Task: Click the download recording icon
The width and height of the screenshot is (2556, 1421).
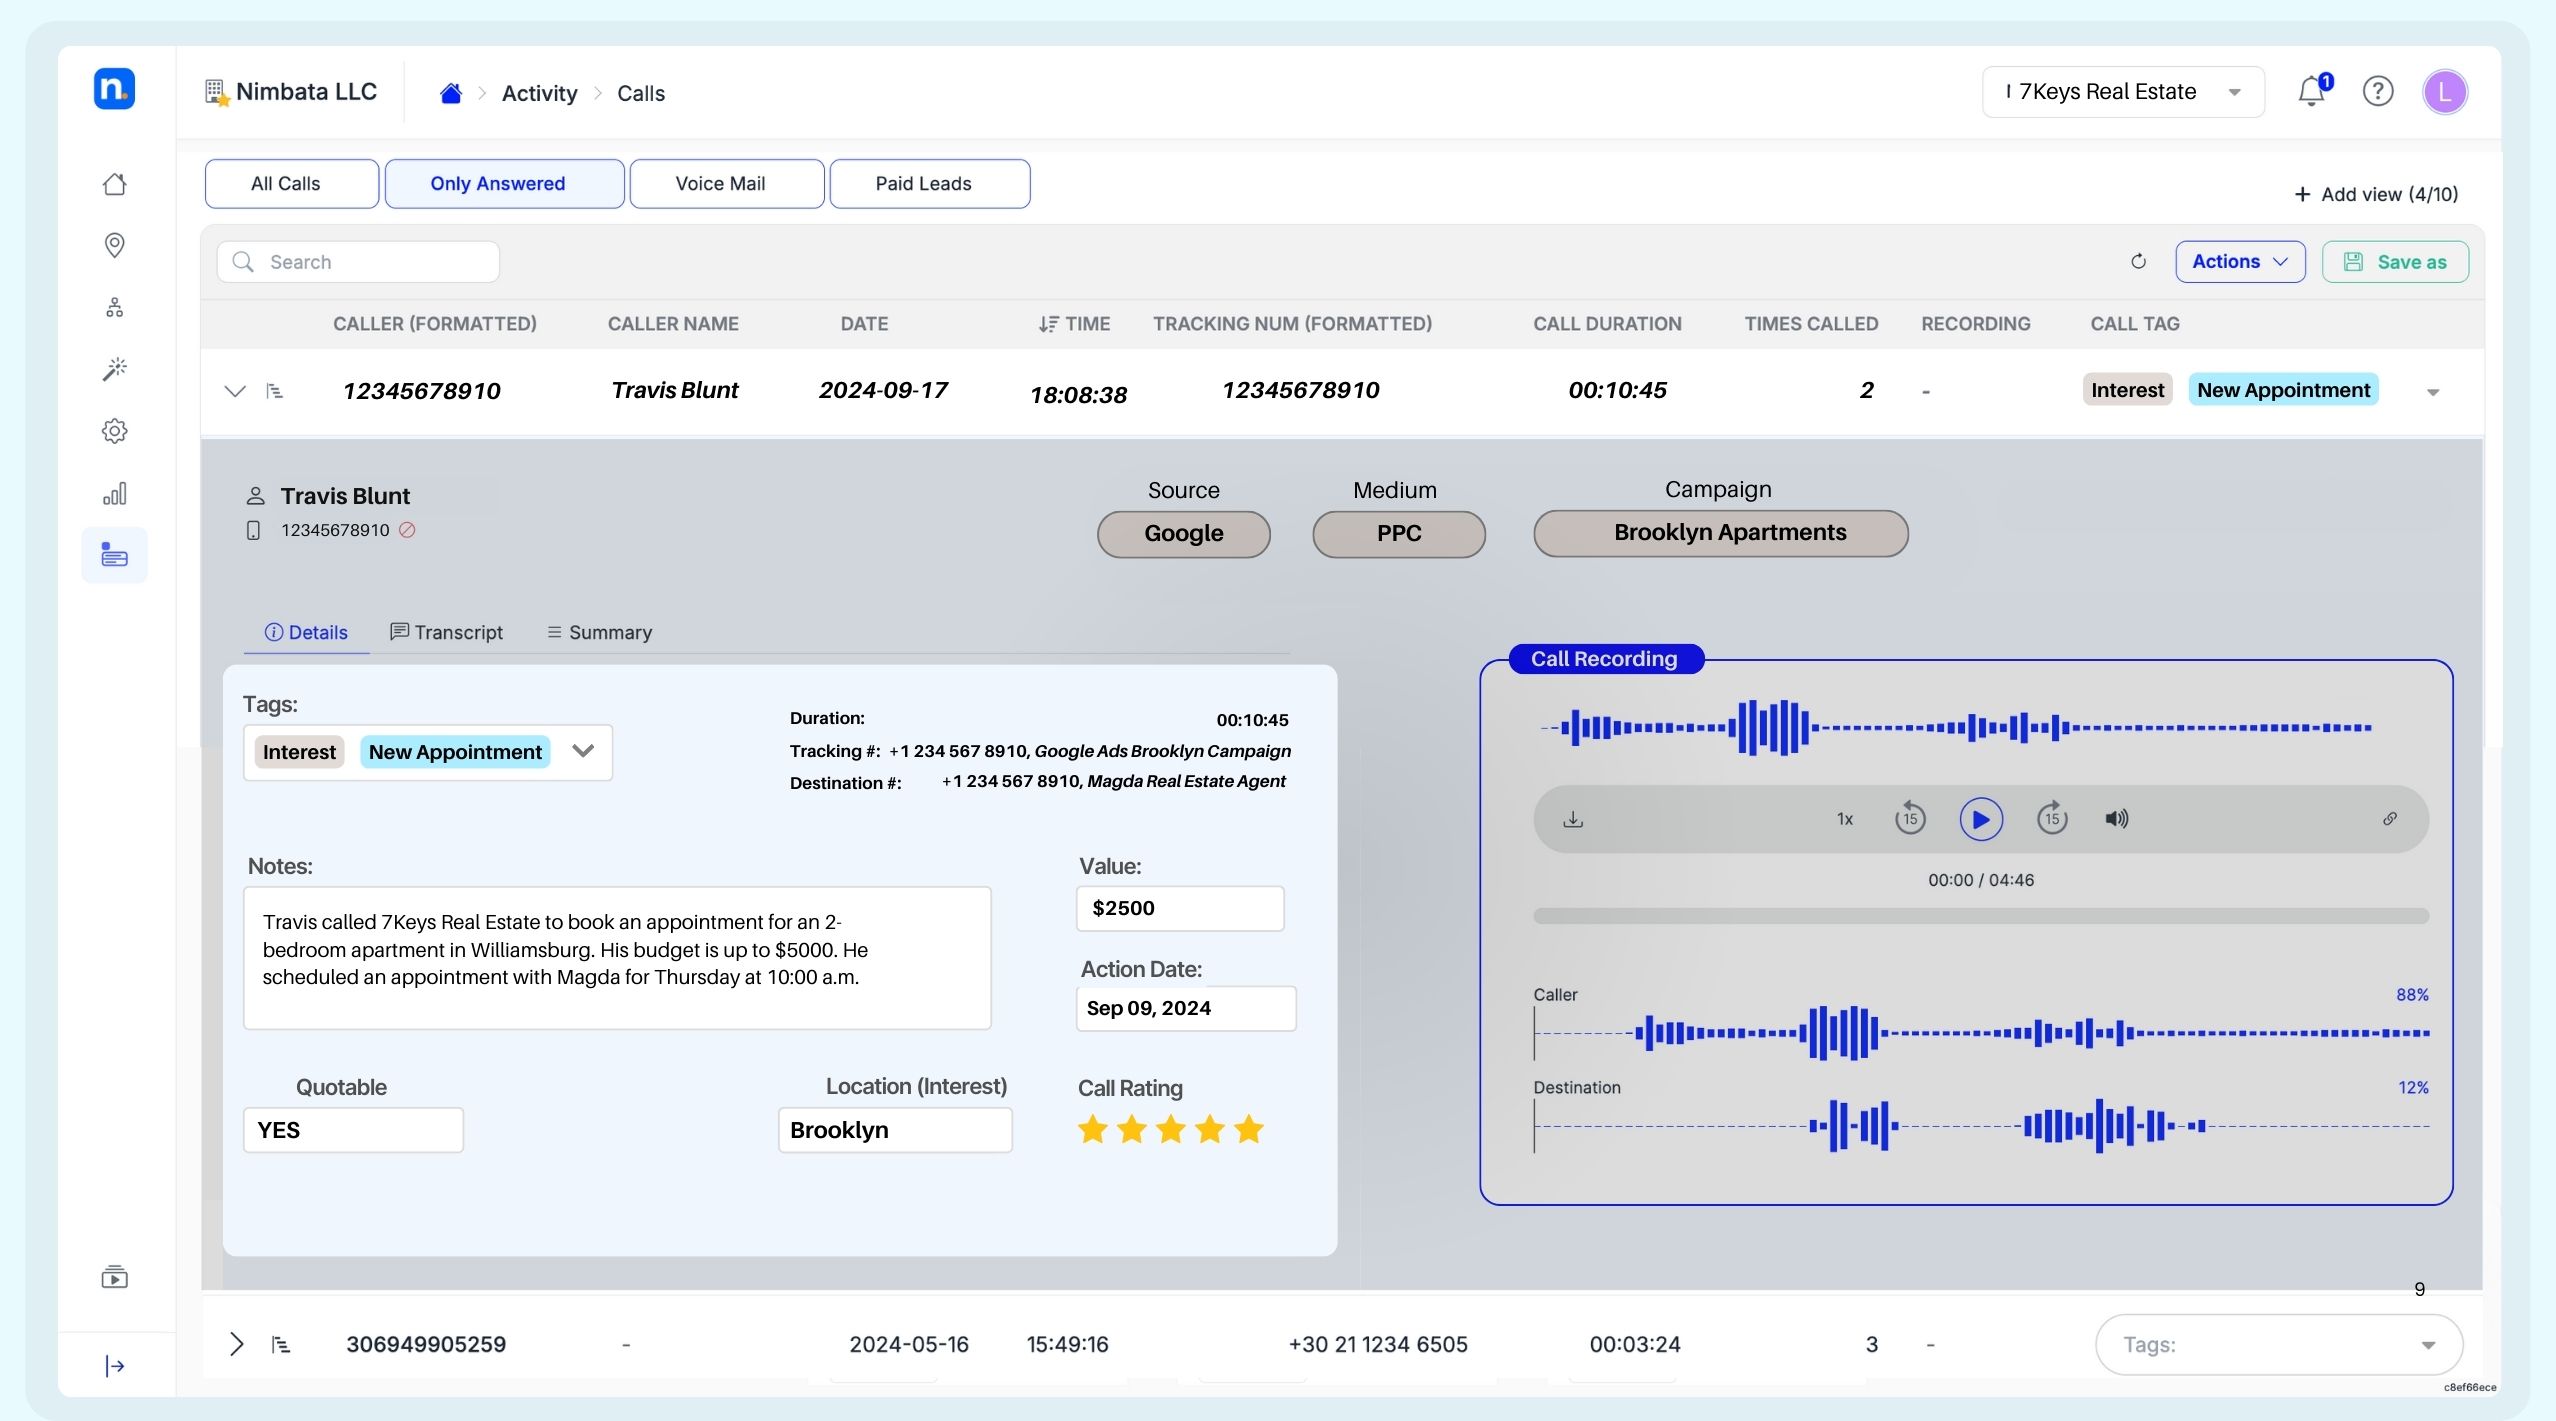Action: coord(1573,819)
